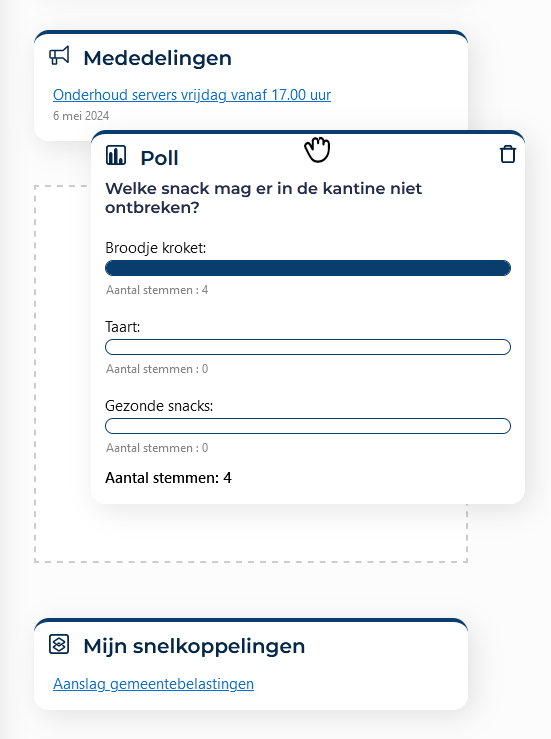Click the total Aantal stemmen: 4 text
Screen dimensions: 551x739
(x=168, y=478)
